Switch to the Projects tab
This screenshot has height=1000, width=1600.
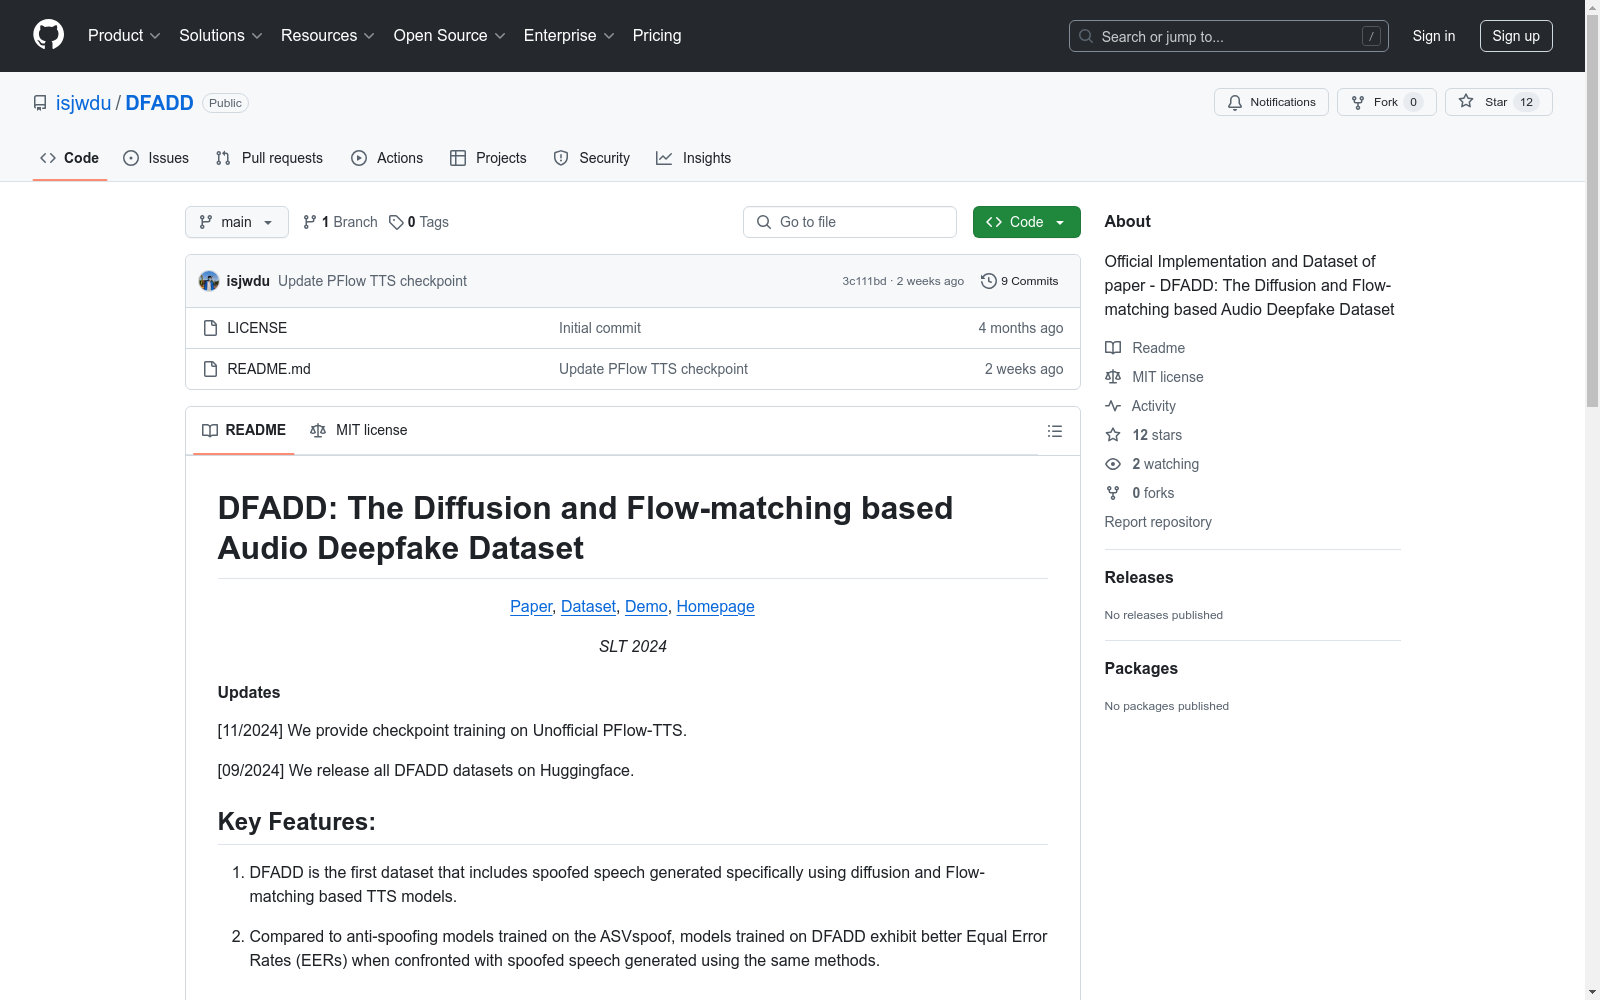[x=488, y=158]
